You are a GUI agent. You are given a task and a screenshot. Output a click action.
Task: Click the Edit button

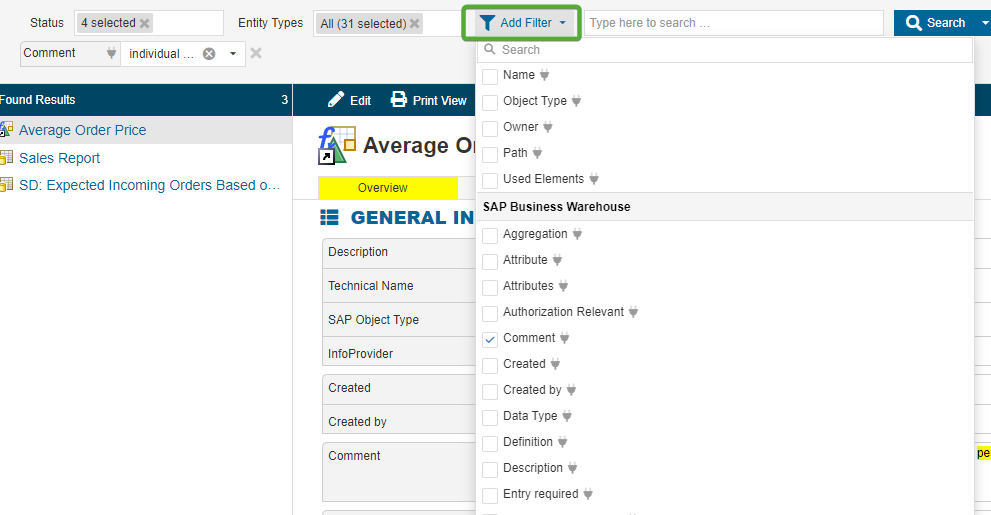tap(349, 100)
